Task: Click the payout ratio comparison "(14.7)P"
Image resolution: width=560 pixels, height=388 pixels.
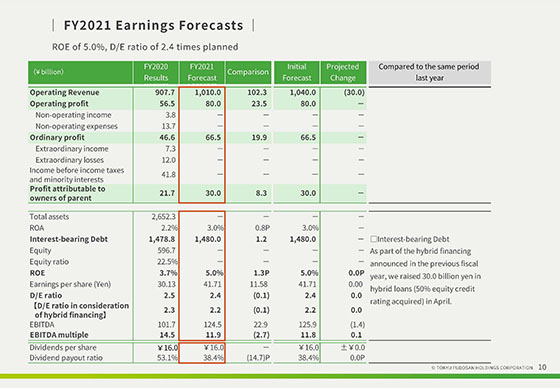Action: [259, 358]
